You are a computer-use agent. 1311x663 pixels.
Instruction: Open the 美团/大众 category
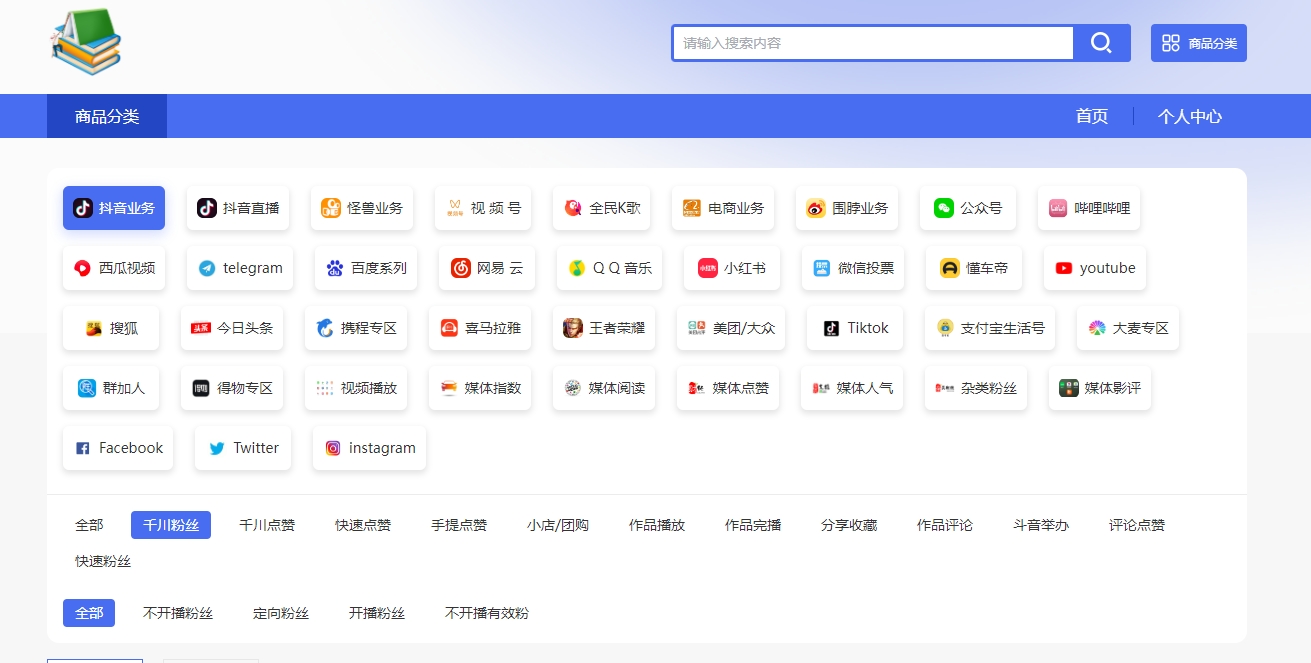731,328
